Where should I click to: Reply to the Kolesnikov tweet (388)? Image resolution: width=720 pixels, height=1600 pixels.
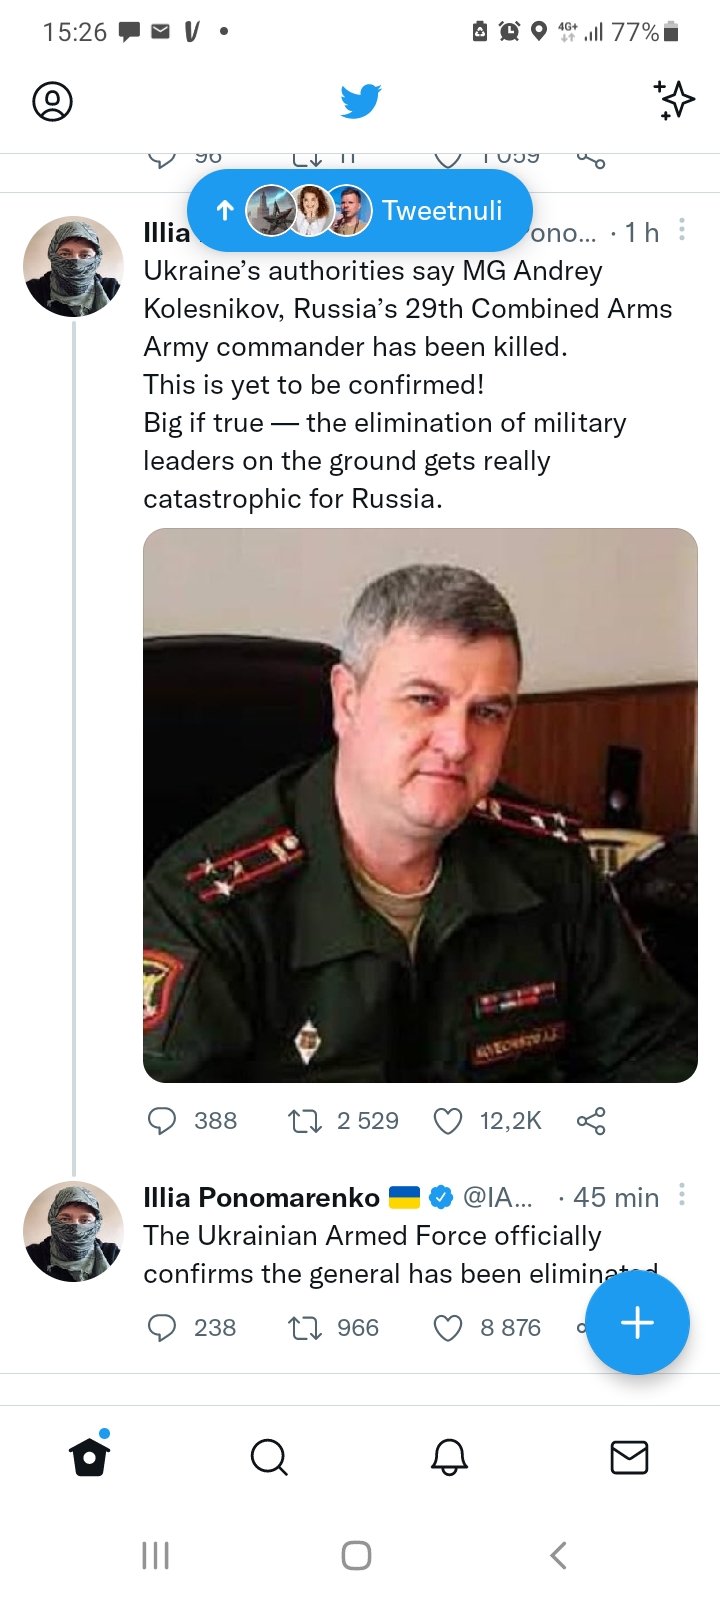(162, 1121)
